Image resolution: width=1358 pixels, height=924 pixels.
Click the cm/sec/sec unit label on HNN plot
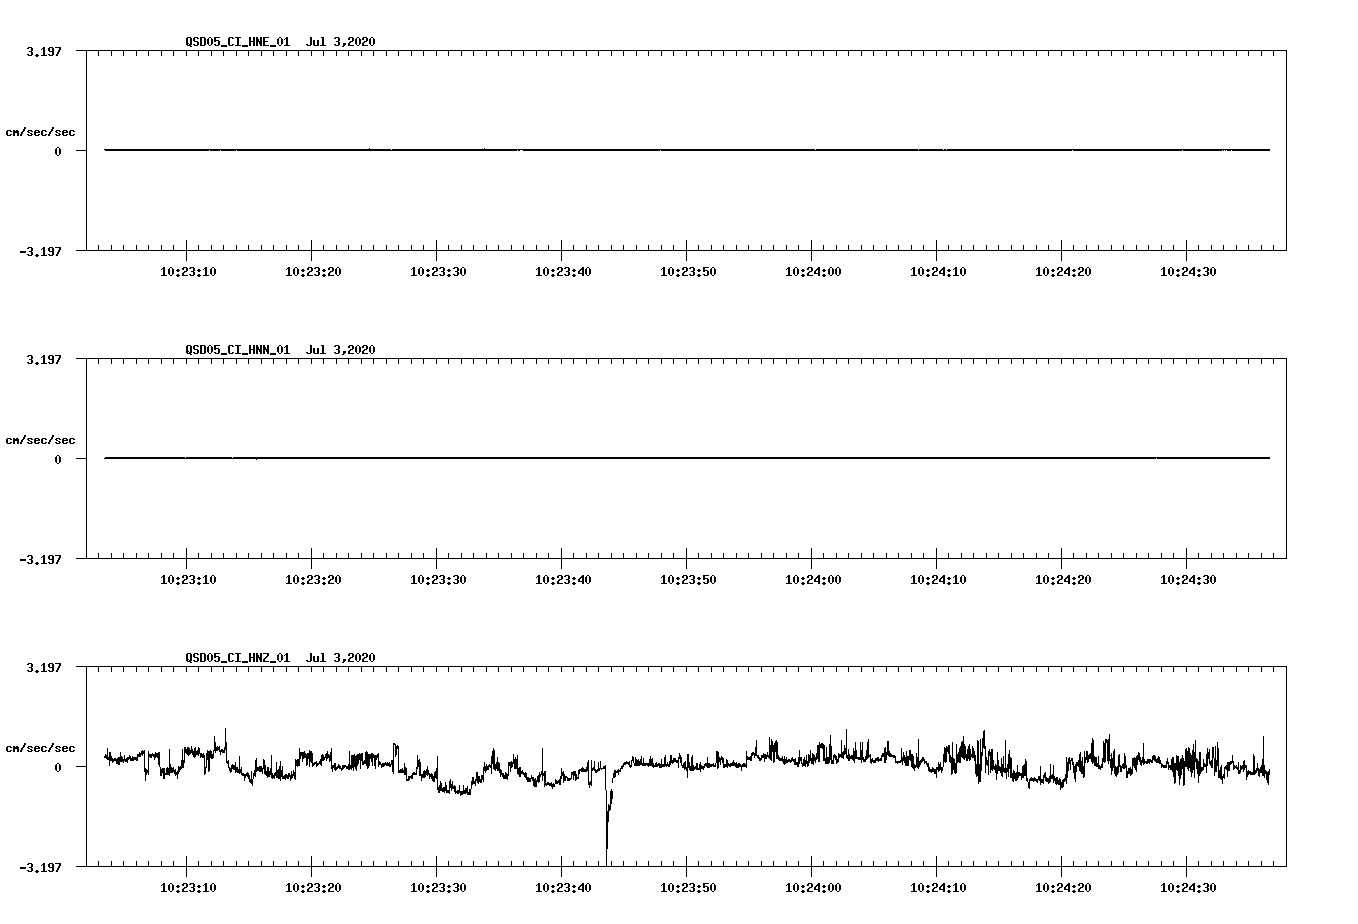[41, 440]
